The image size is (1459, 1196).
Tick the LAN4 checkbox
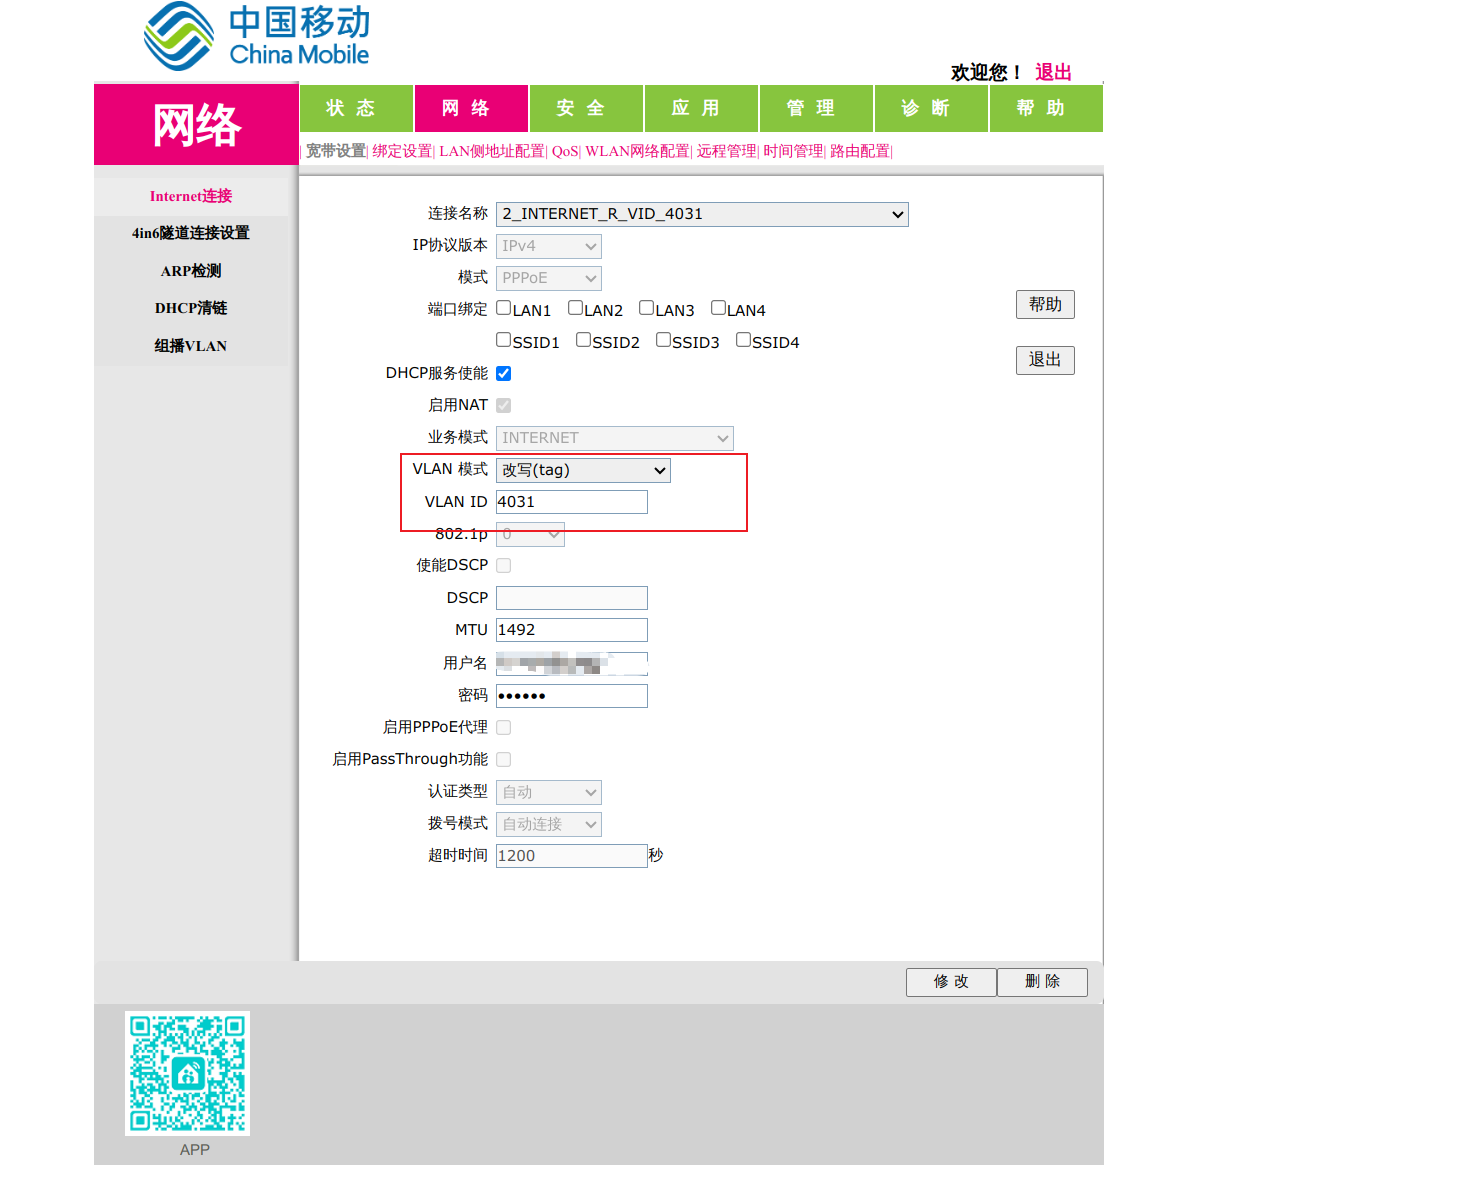(718, 308)
